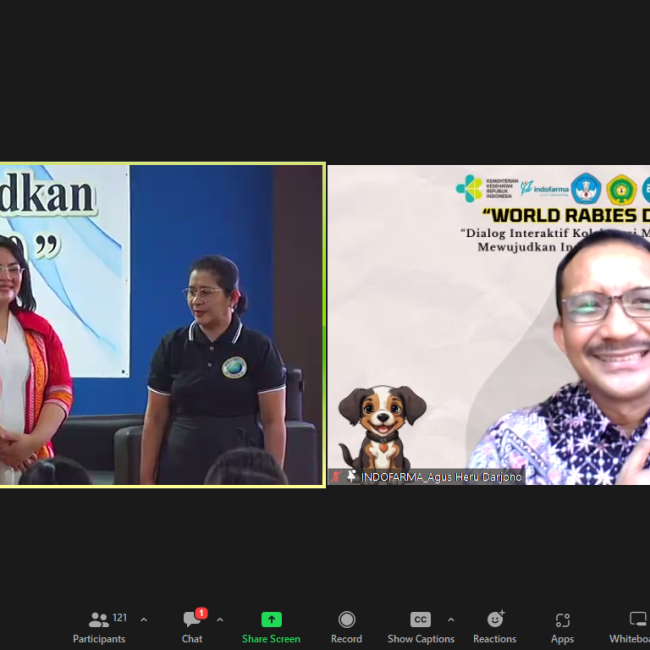Click the green Share Screen icon
The height and width of the screenshot is (650, 650).
[271, 620]
